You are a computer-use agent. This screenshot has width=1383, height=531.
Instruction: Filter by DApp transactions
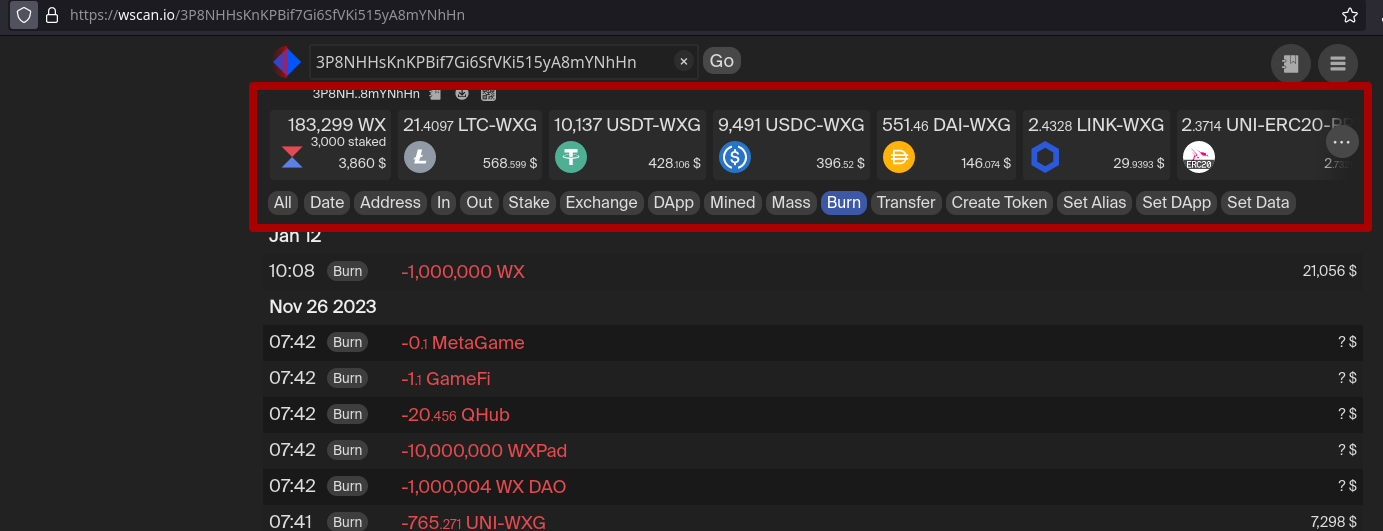(674, 203)
